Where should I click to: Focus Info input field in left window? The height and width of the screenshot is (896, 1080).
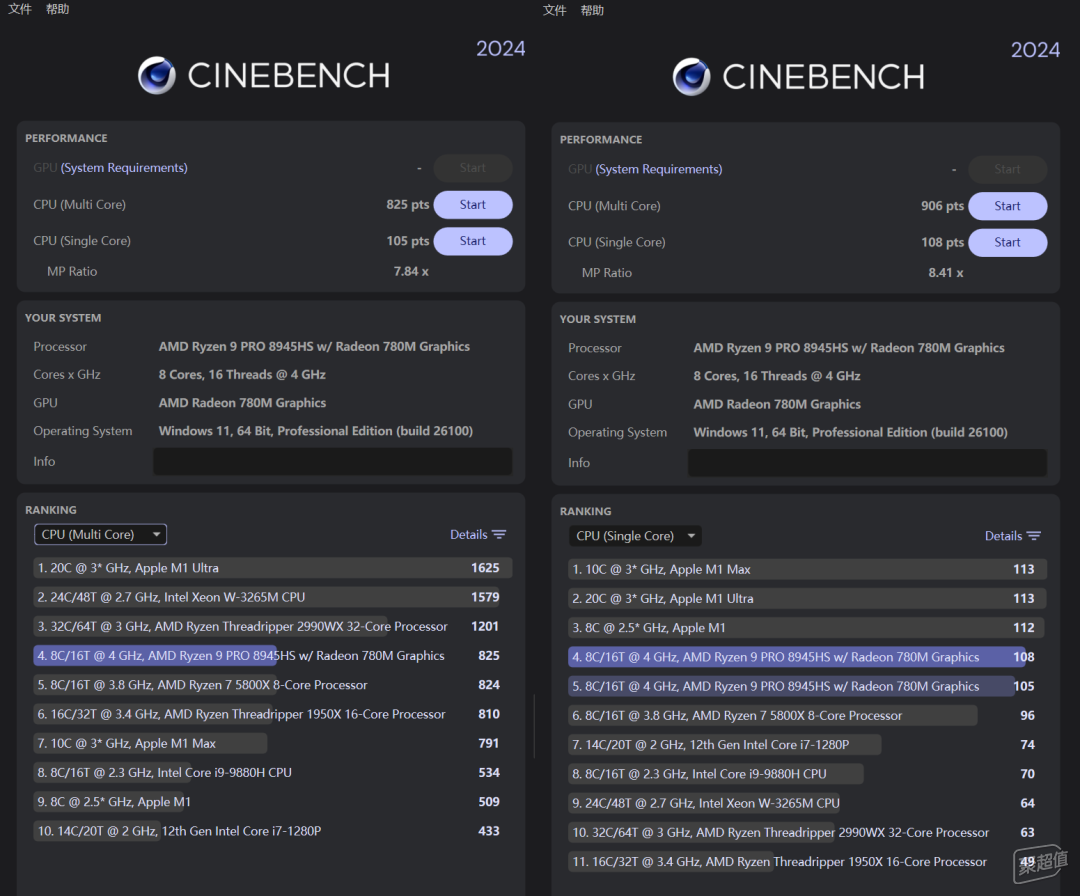tap(333, 461)
